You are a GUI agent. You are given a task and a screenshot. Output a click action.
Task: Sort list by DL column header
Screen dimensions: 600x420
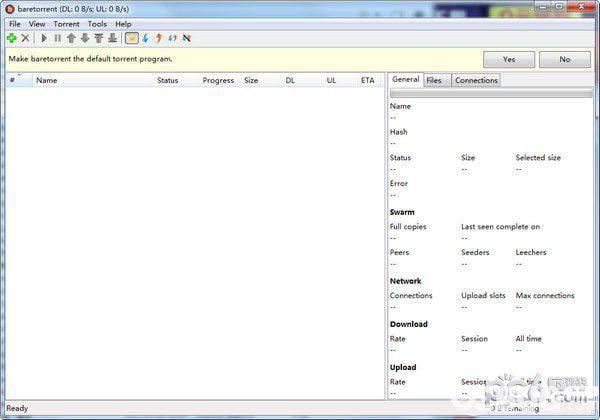(302, 80)
